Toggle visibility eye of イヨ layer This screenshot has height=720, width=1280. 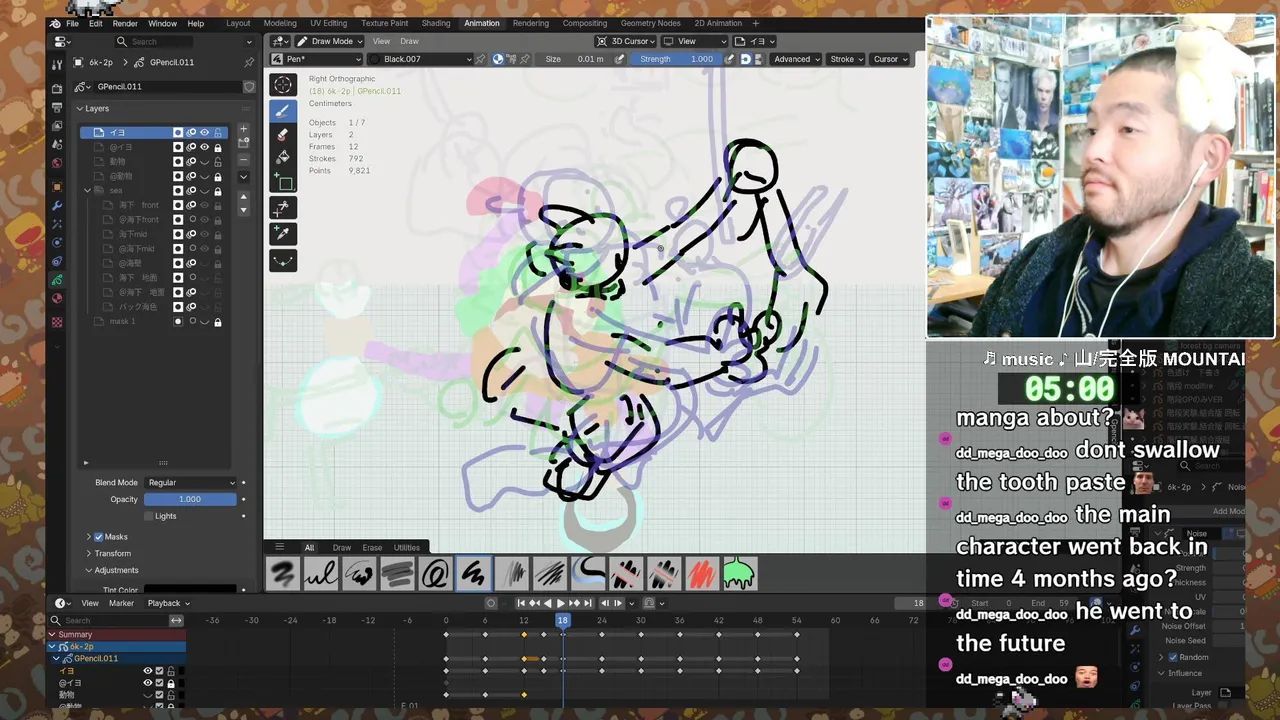(x=204, y=132)
